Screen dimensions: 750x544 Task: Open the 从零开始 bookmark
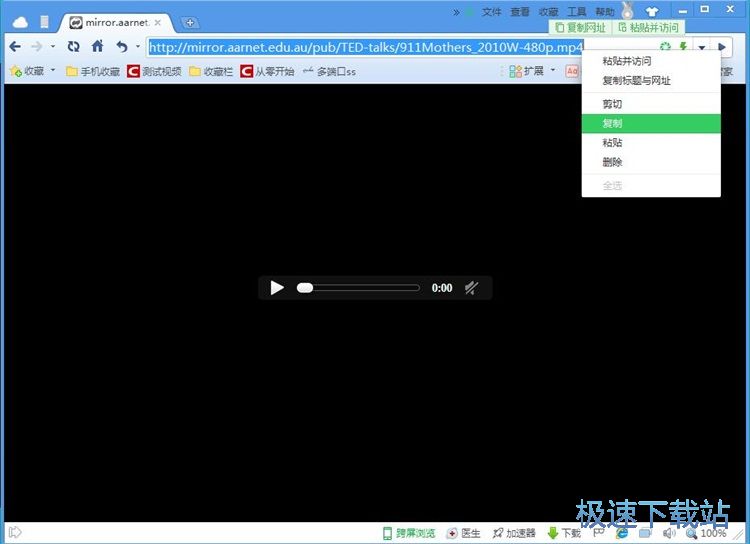tap(267, 71)
